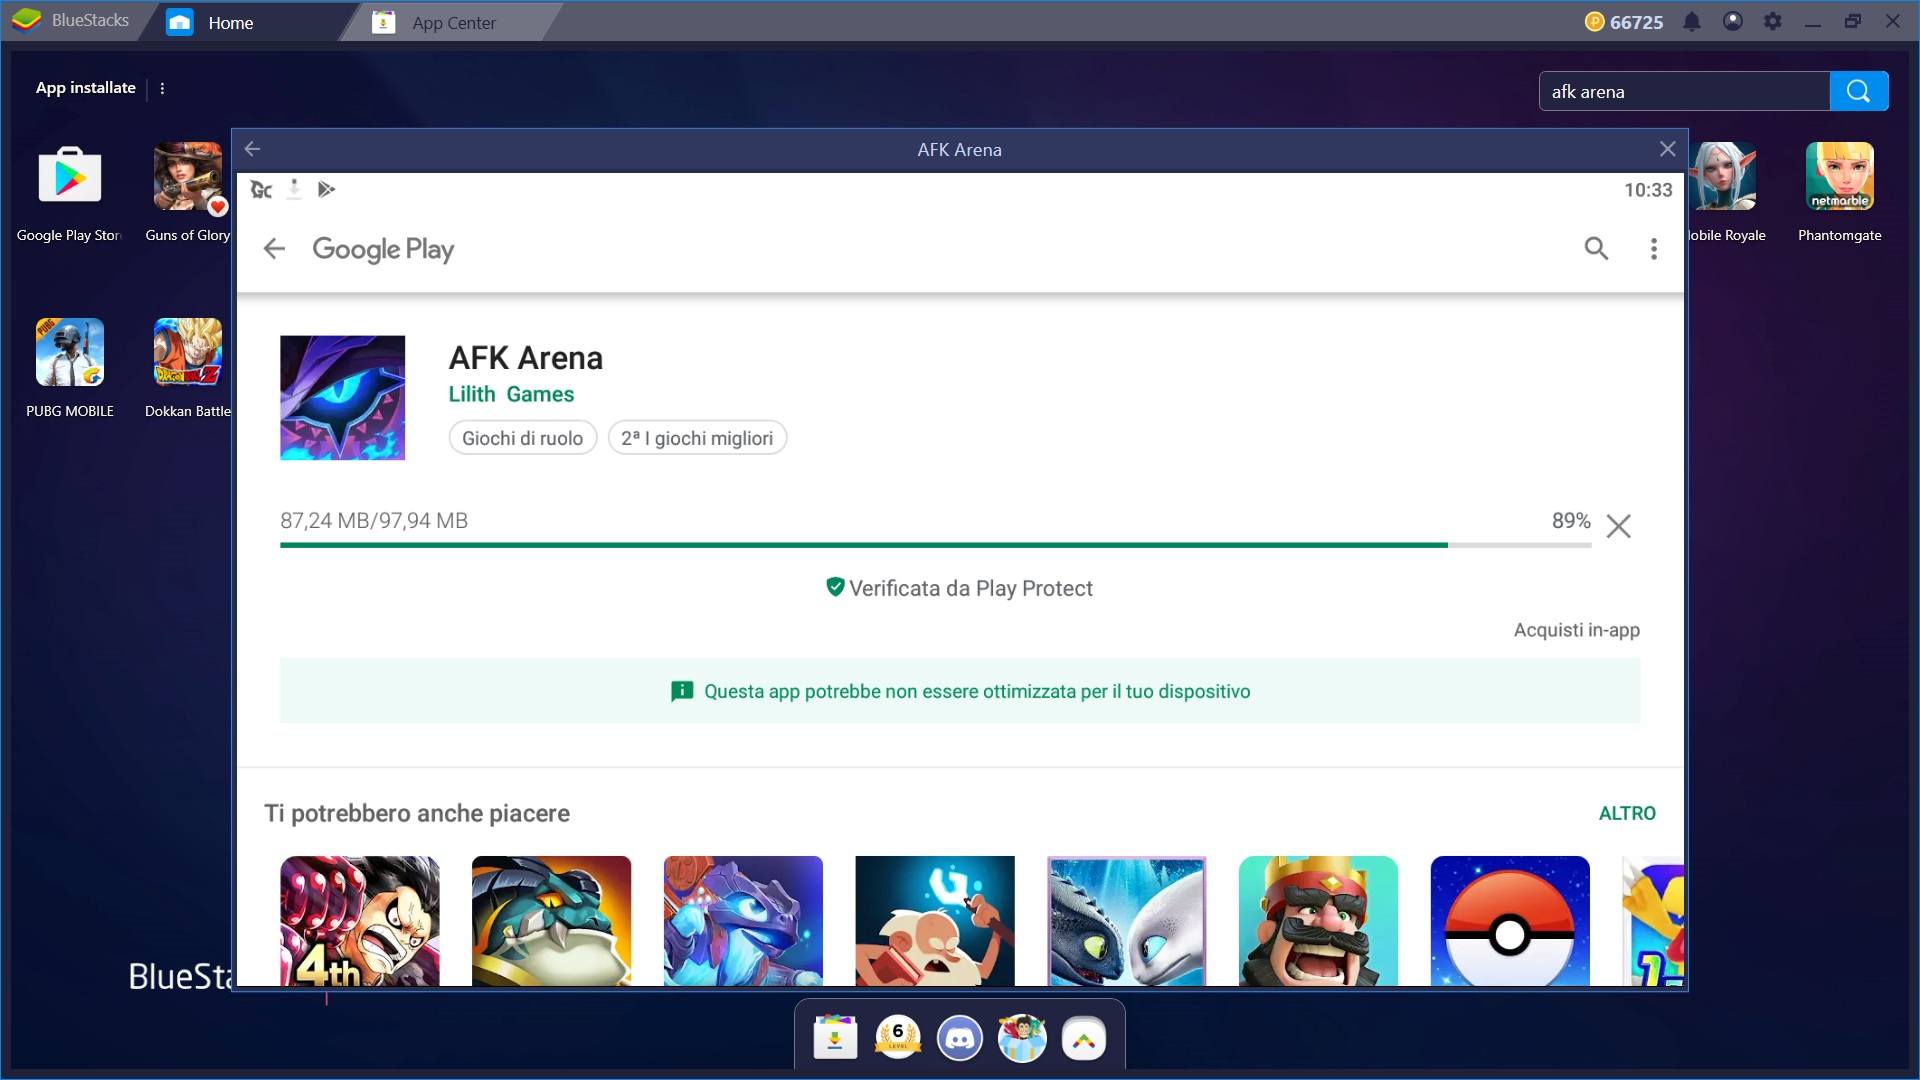Image resolution: width=1920 pixels, height=1080 pixels.
Task: Click ALTRO to see more suggestions
Action: [x=1627, y=813]
